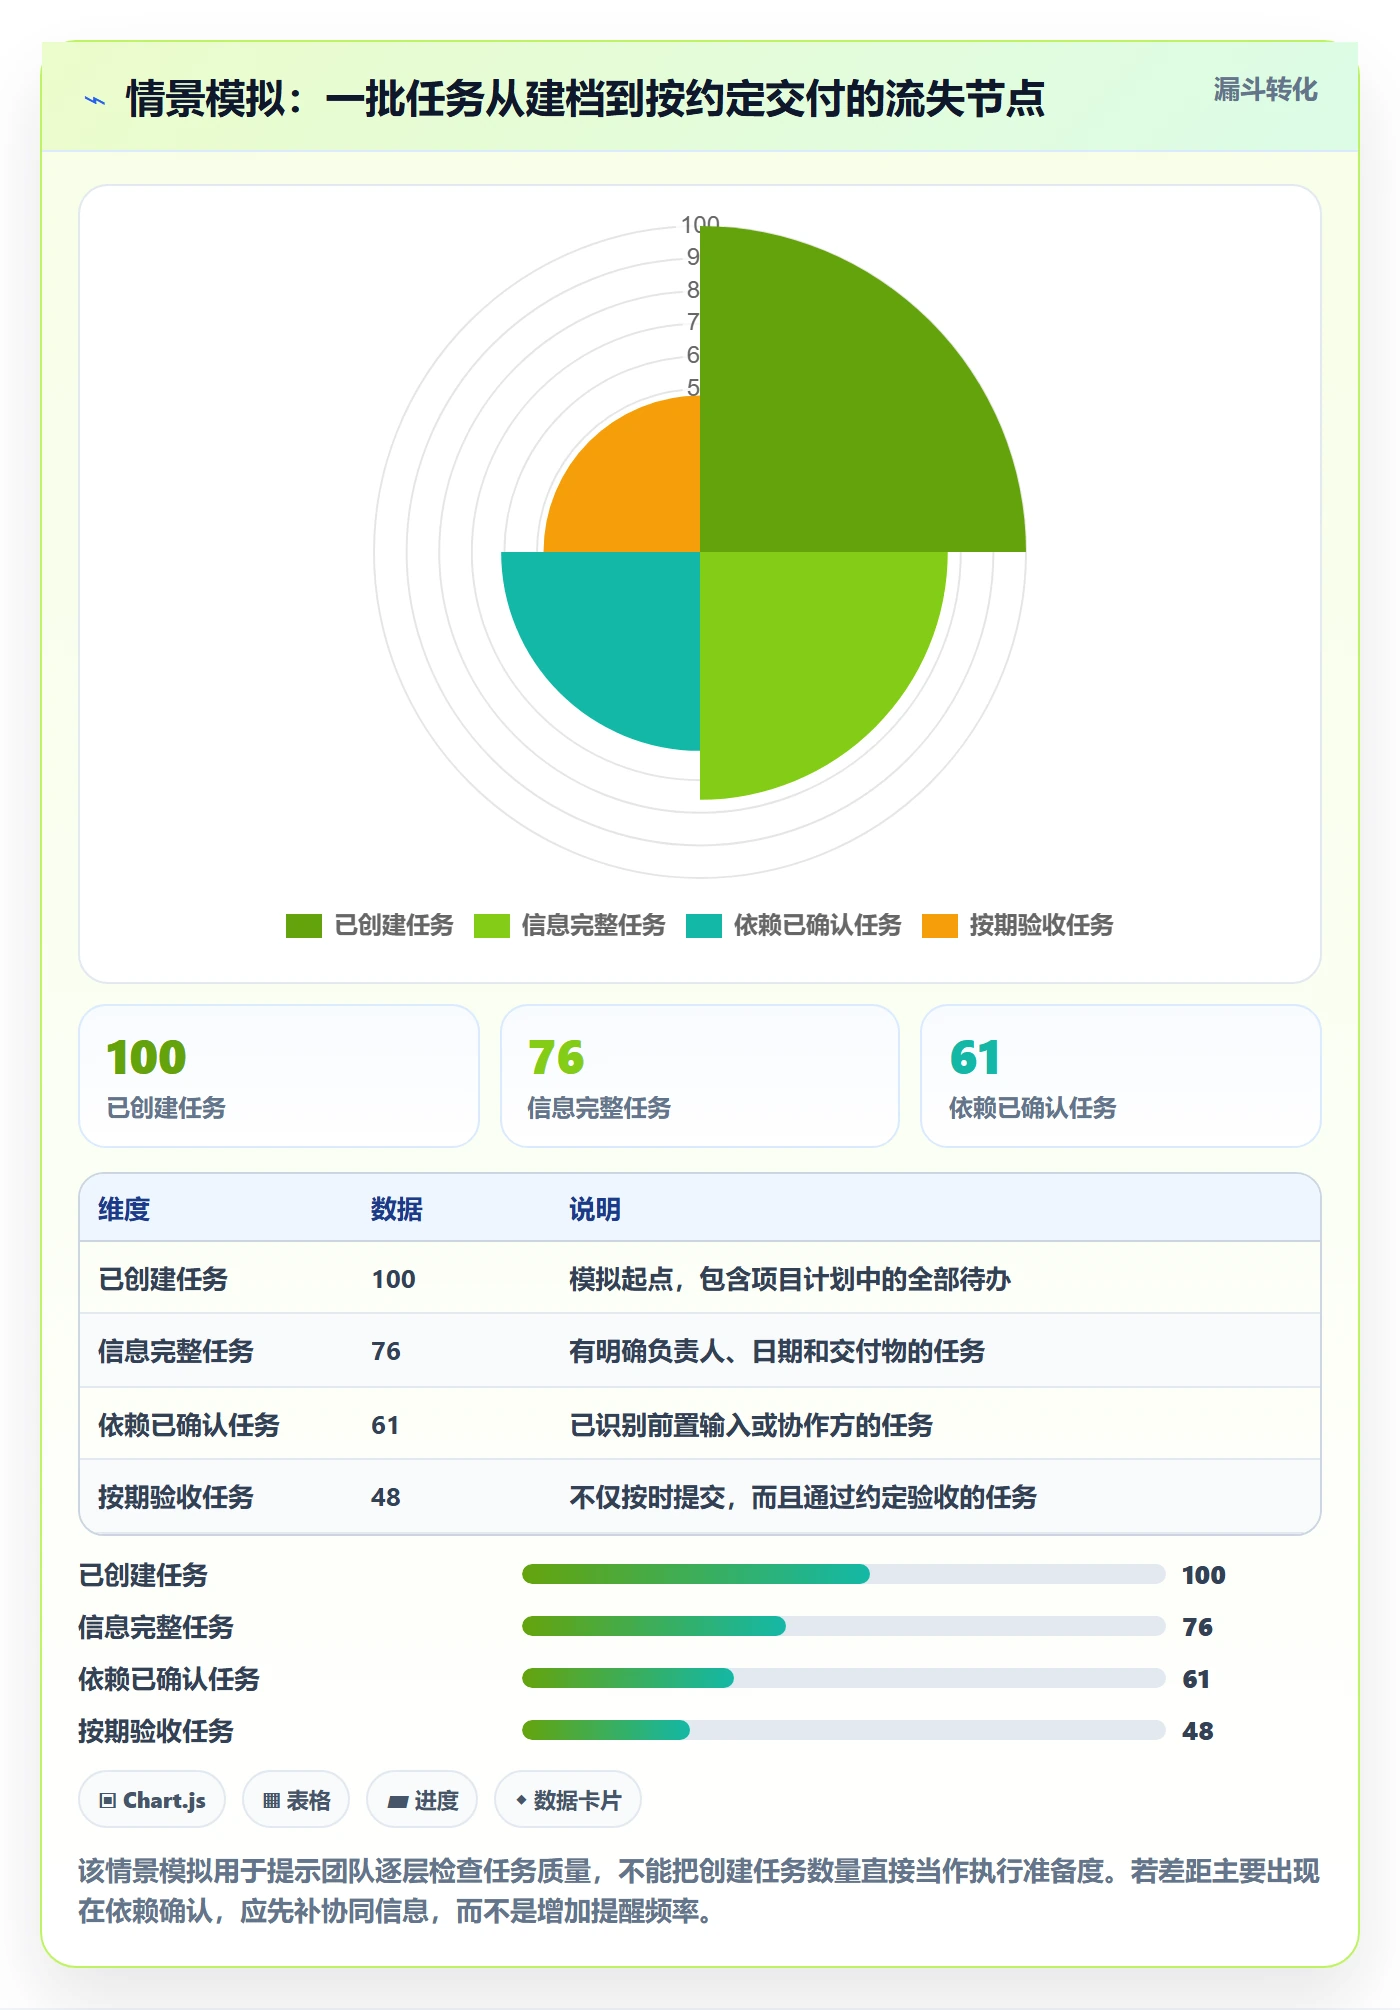
Task: Toggle the 已创建任务 legend color swatch
Action: tap(304, 926)
